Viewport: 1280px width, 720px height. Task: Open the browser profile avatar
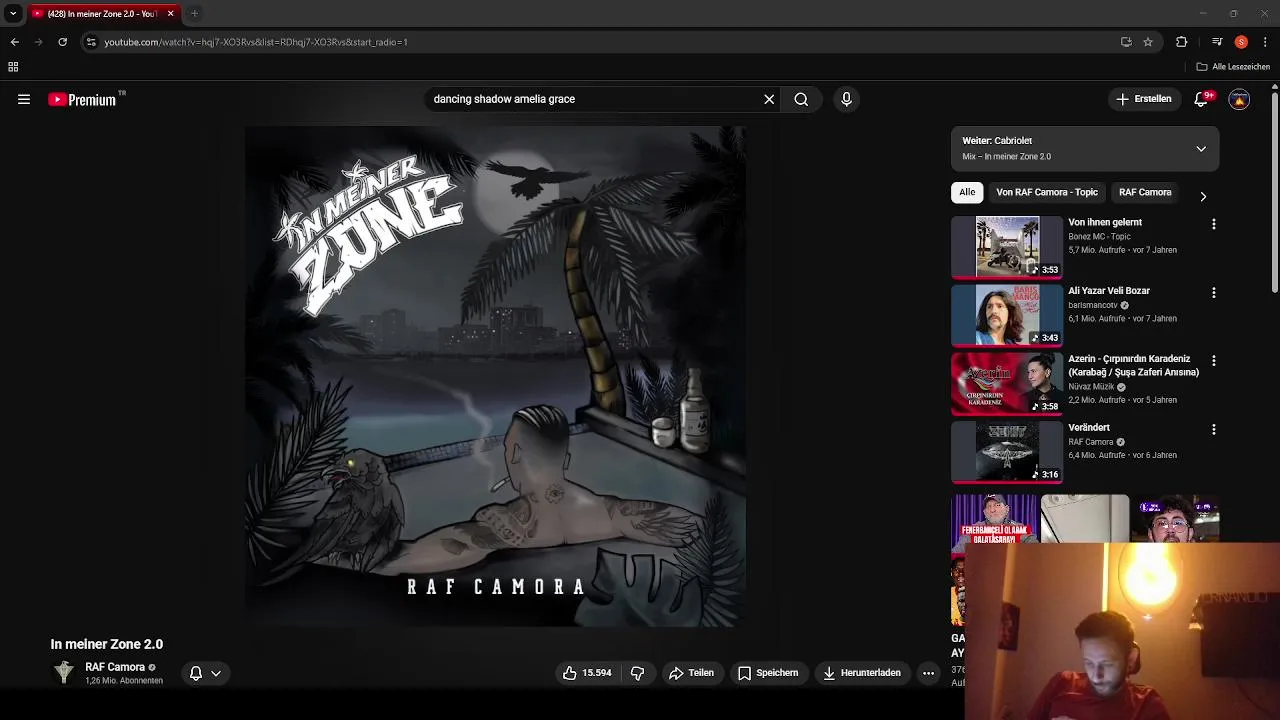click(1241, 42)
